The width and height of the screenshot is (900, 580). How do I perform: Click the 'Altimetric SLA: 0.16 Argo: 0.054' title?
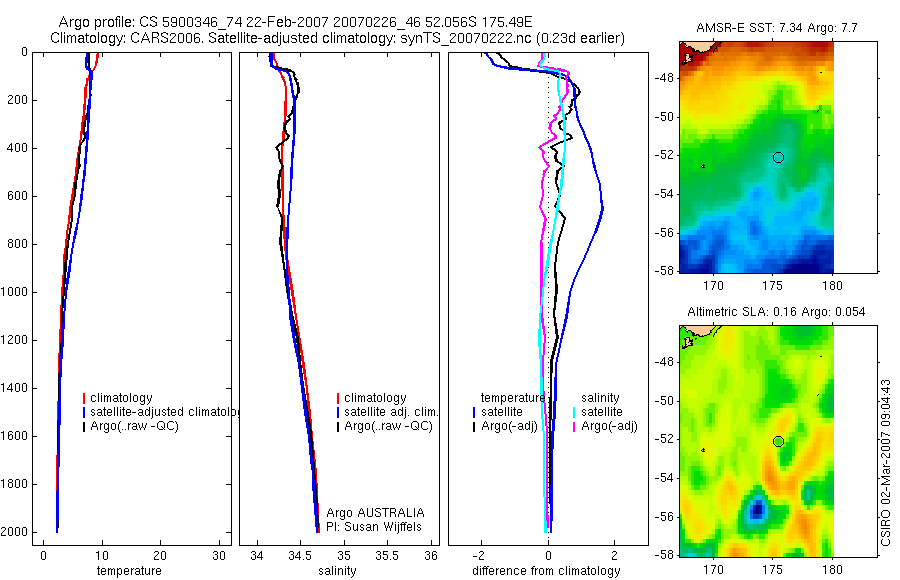(776, 312)
